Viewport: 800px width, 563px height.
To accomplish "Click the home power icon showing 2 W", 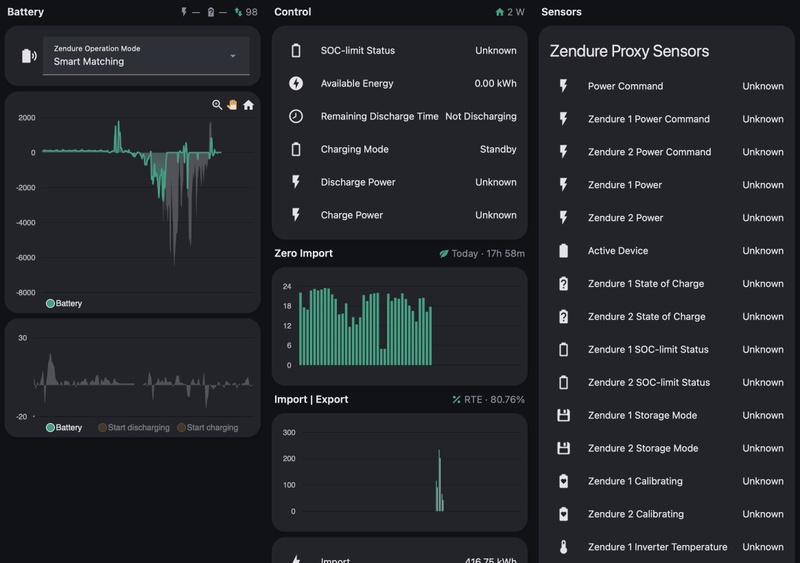I will (x=499, y=12).
